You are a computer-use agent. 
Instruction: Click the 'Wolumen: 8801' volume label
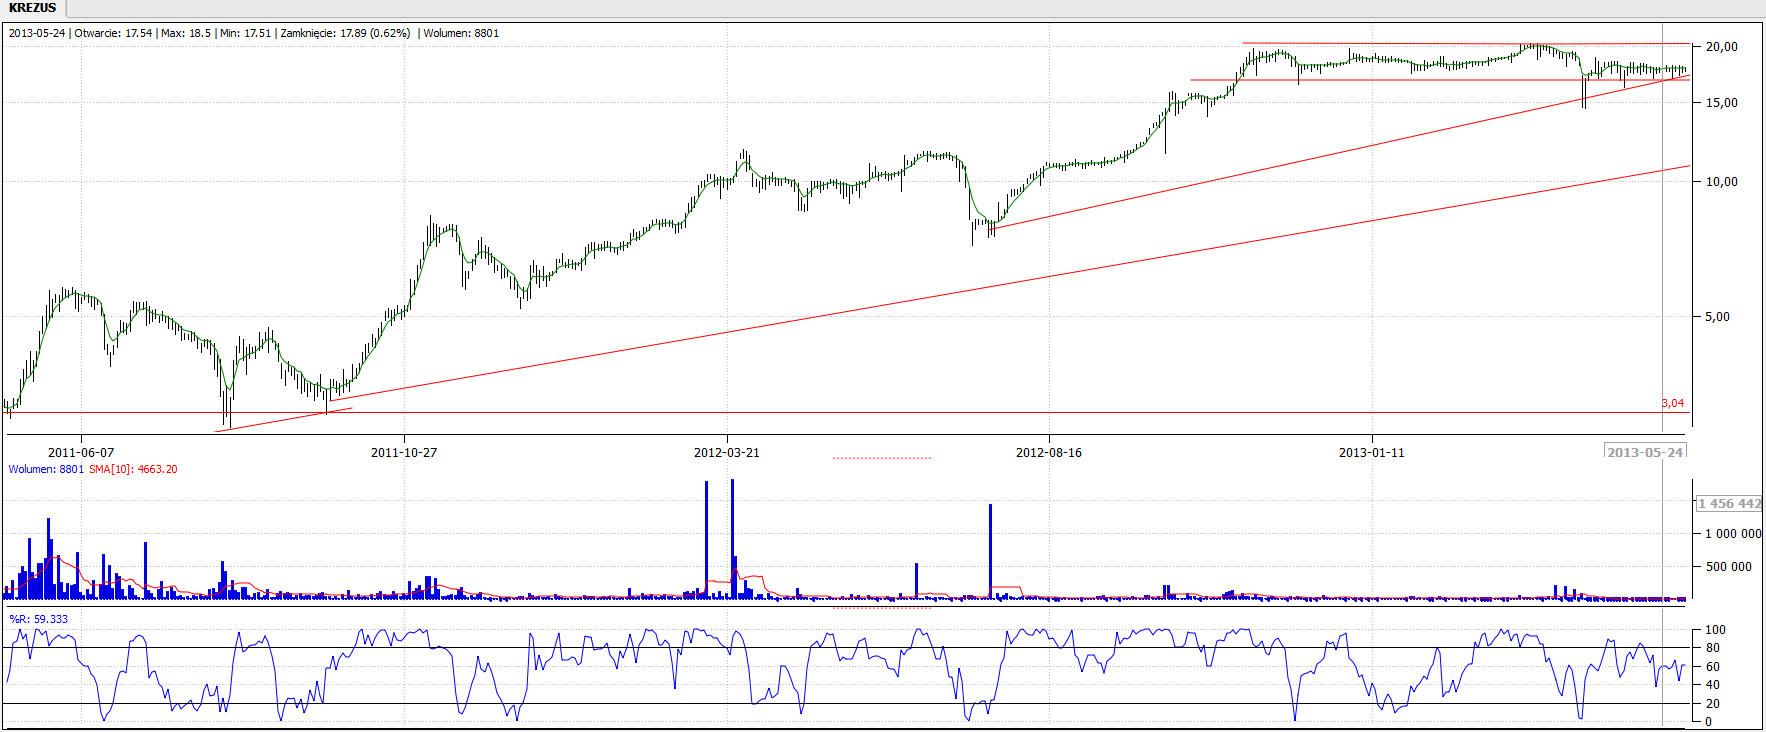(x=46, y=469)
